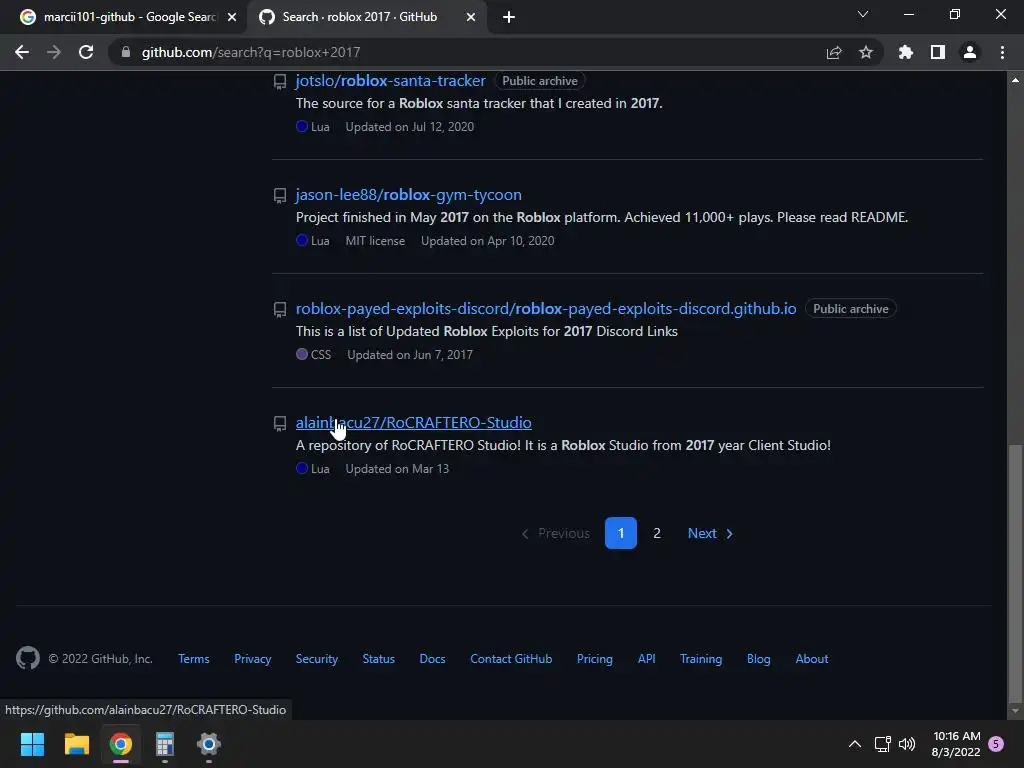Toggle the browser side panel icon
The width and height of the screenshot is (1024, 768).
tap(938, 52)
